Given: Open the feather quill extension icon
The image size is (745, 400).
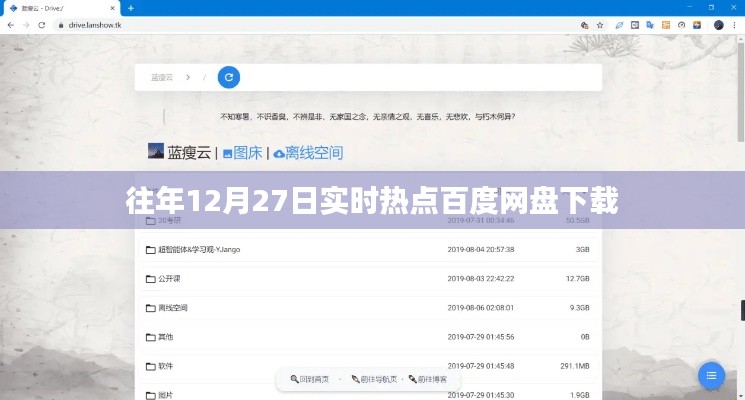Looking at the screenshot, I should [619, 25].
